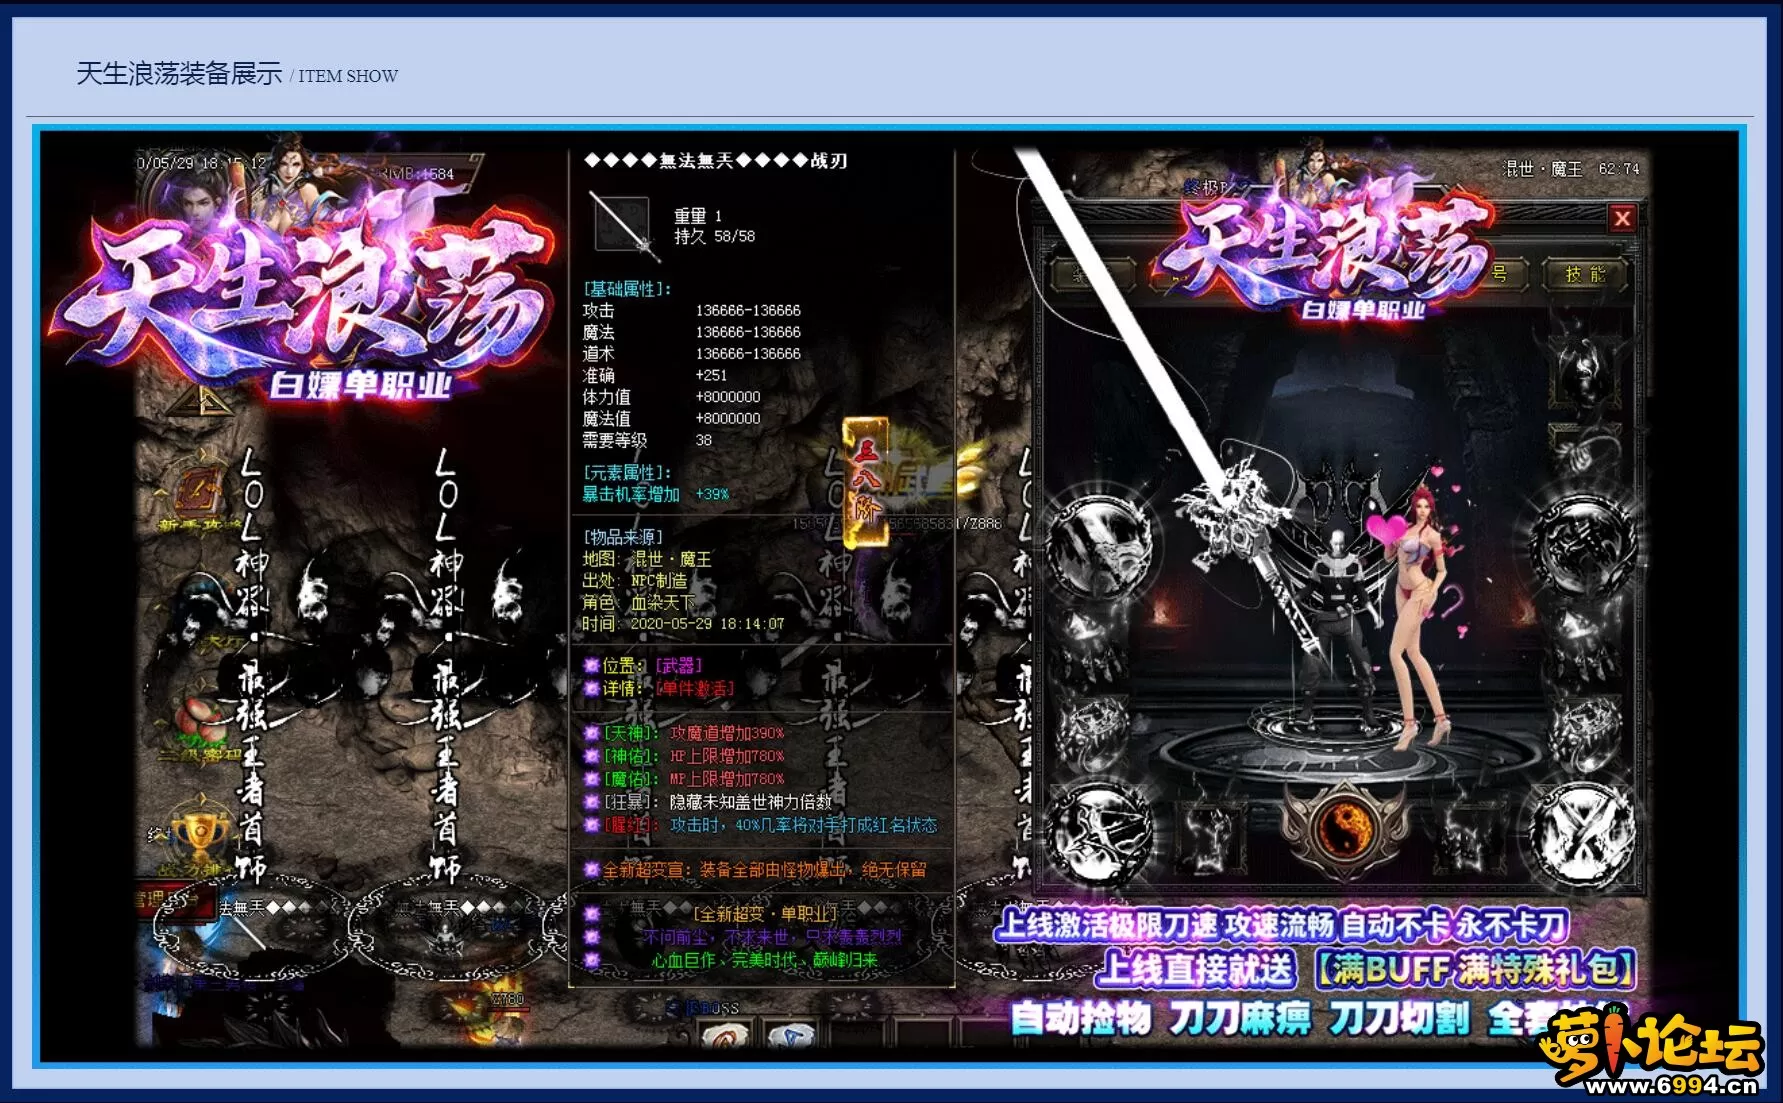Click the RMB:1584 currency text

click(x=415, y=173)
